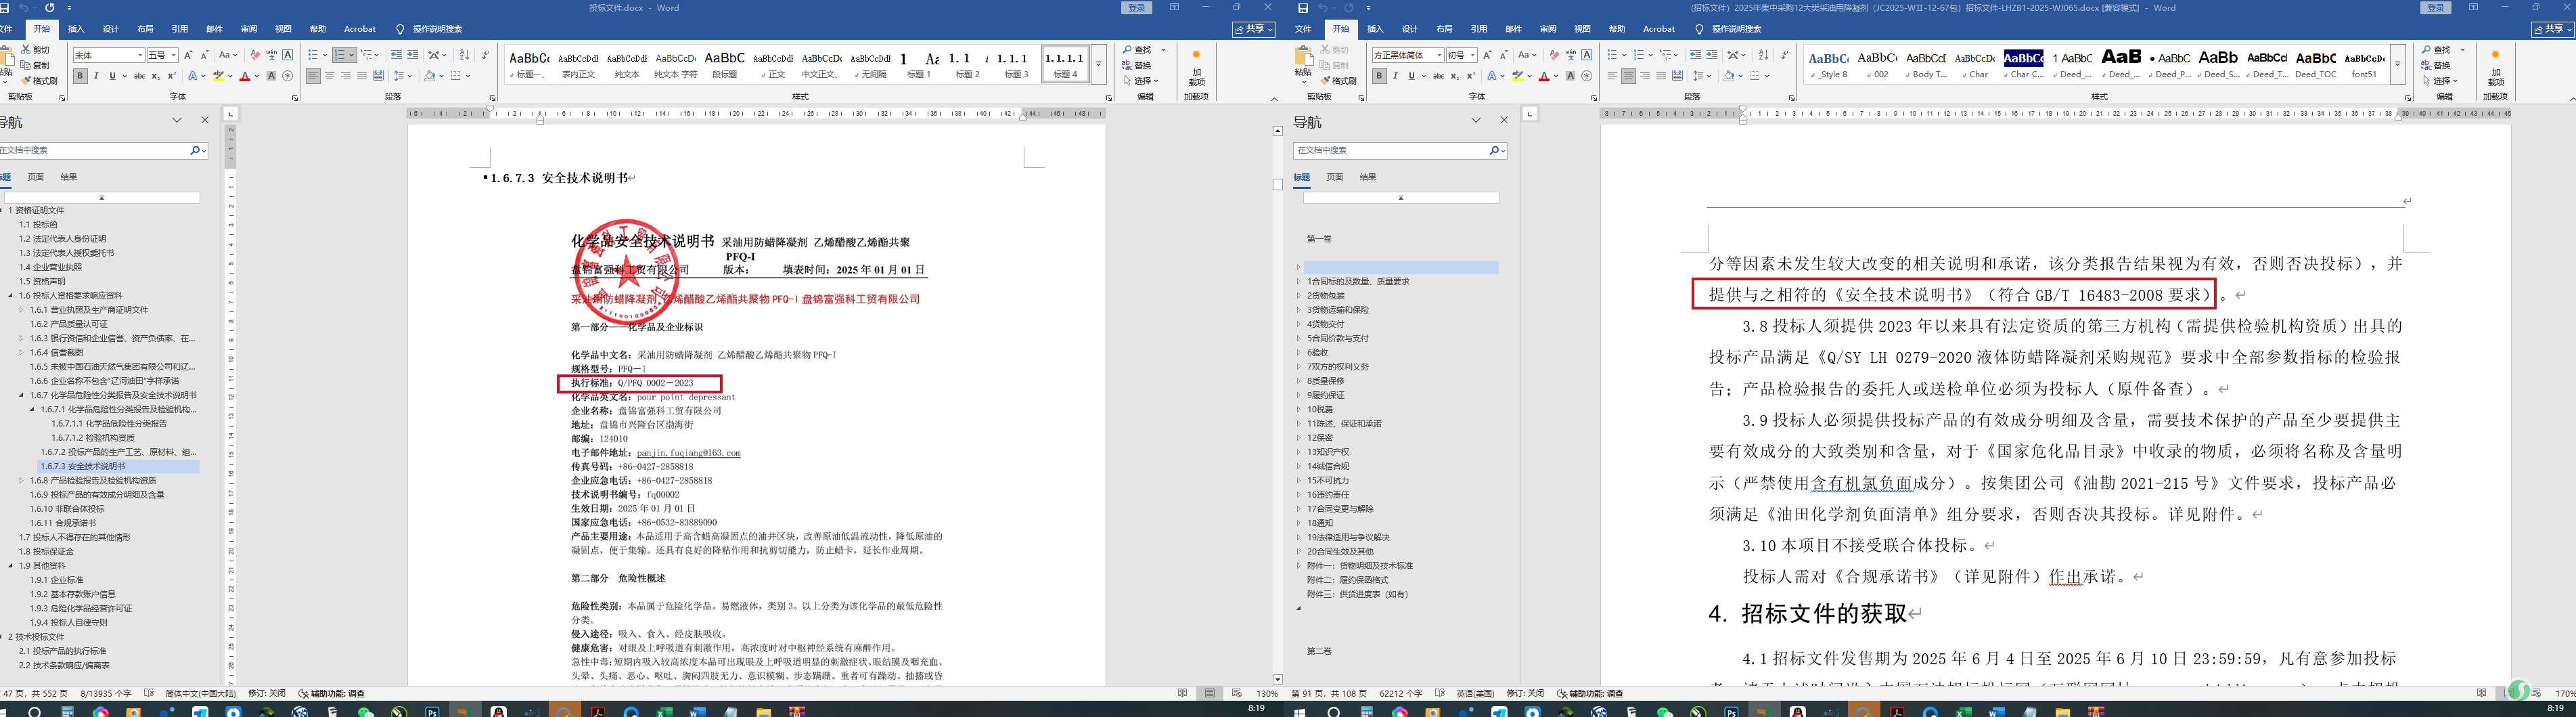Center-align text in left Word window

(x=329, y=76)
